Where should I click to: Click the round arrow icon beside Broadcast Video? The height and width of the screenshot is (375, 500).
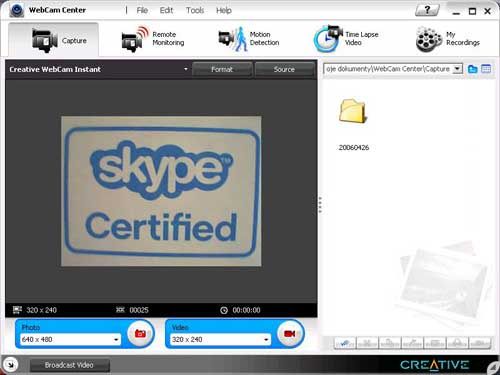pos(10,365)
